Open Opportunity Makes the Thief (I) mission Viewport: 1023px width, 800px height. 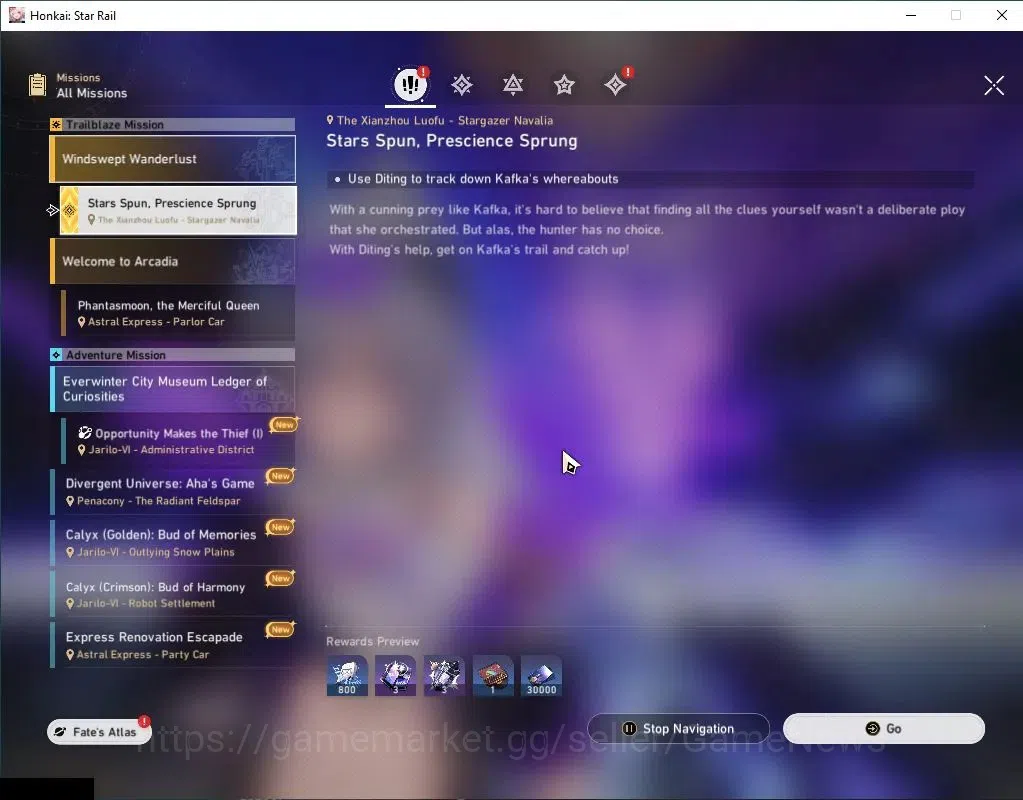click(x=178, y=441)
